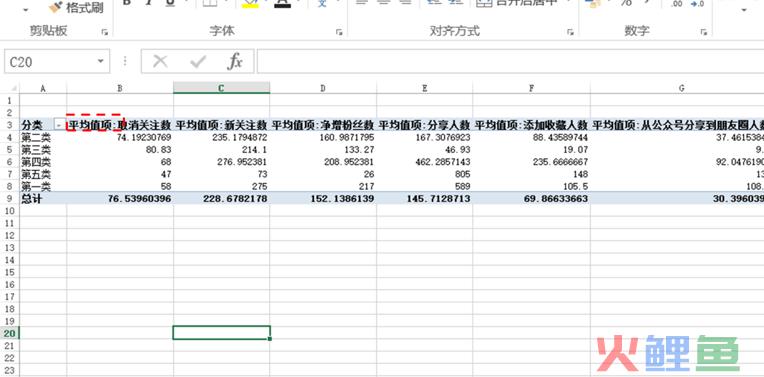Click the font color A button
764x377 pixels.
click(x=282, y=4)
